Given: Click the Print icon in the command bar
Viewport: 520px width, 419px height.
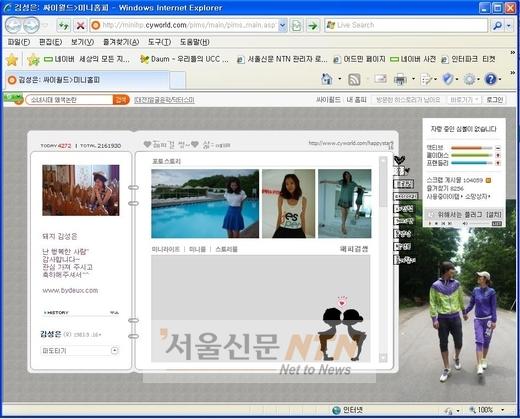Looking at the screenshot, I should tap(400, 79).
